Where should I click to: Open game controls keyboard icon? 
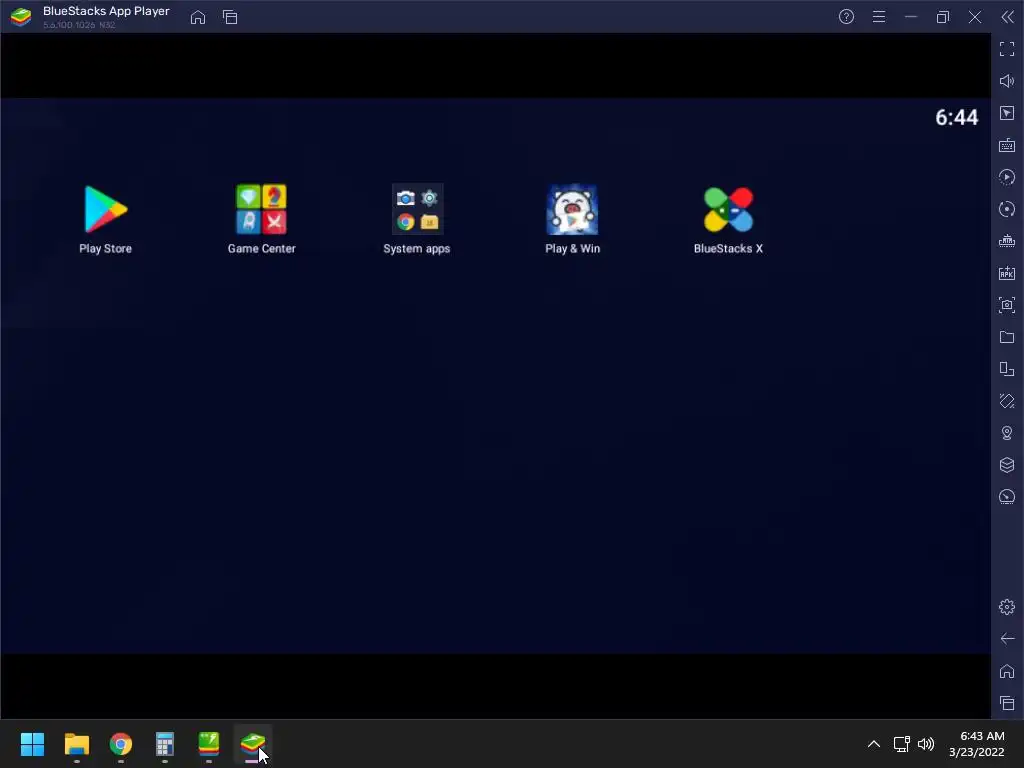(1007, 145)
